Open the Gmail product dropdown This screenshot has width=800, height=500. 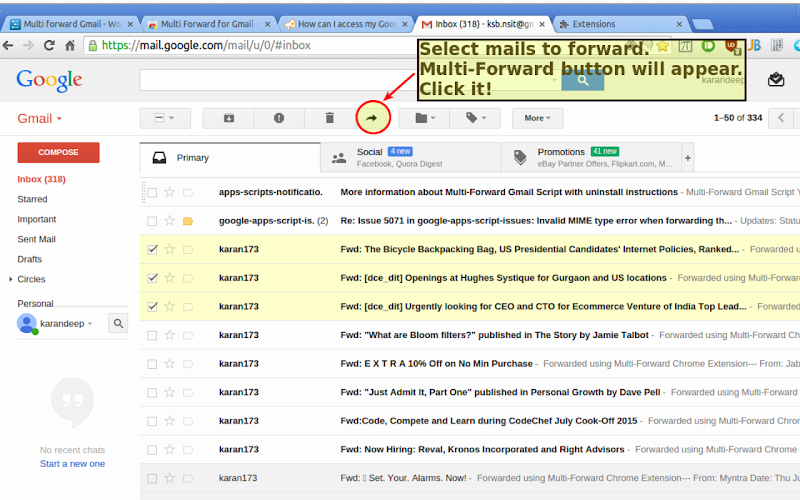(x=39, y=118)
